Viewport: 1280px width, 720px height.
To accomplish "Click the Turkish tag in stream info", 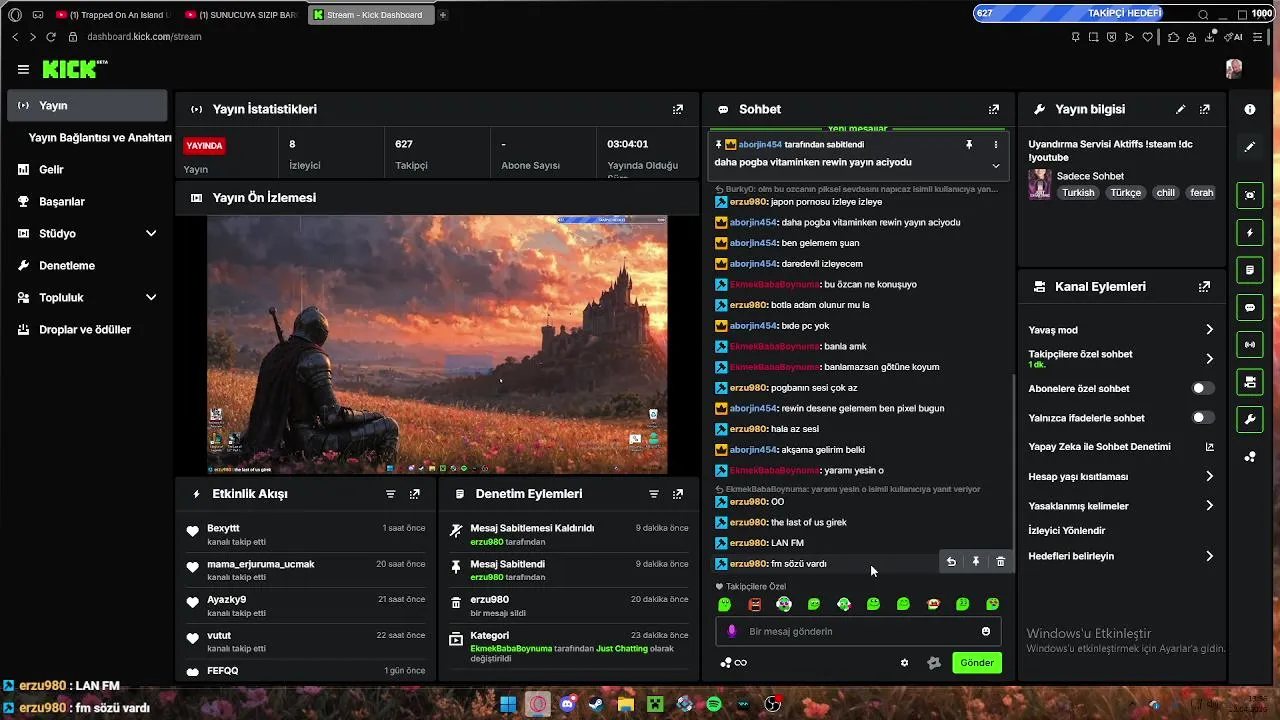I will pyautogui.click(x=1078, y=193).
